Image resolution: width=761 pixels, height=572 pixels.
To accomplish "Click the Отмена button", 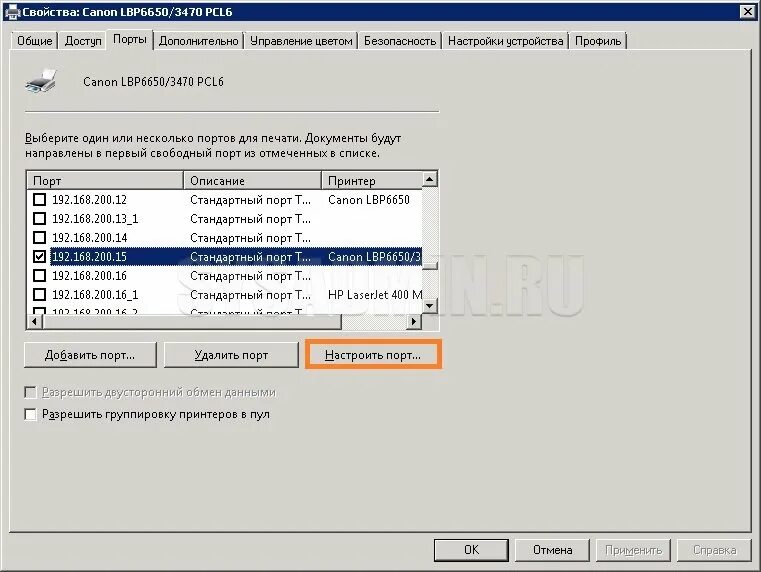I will click(552, 550).
